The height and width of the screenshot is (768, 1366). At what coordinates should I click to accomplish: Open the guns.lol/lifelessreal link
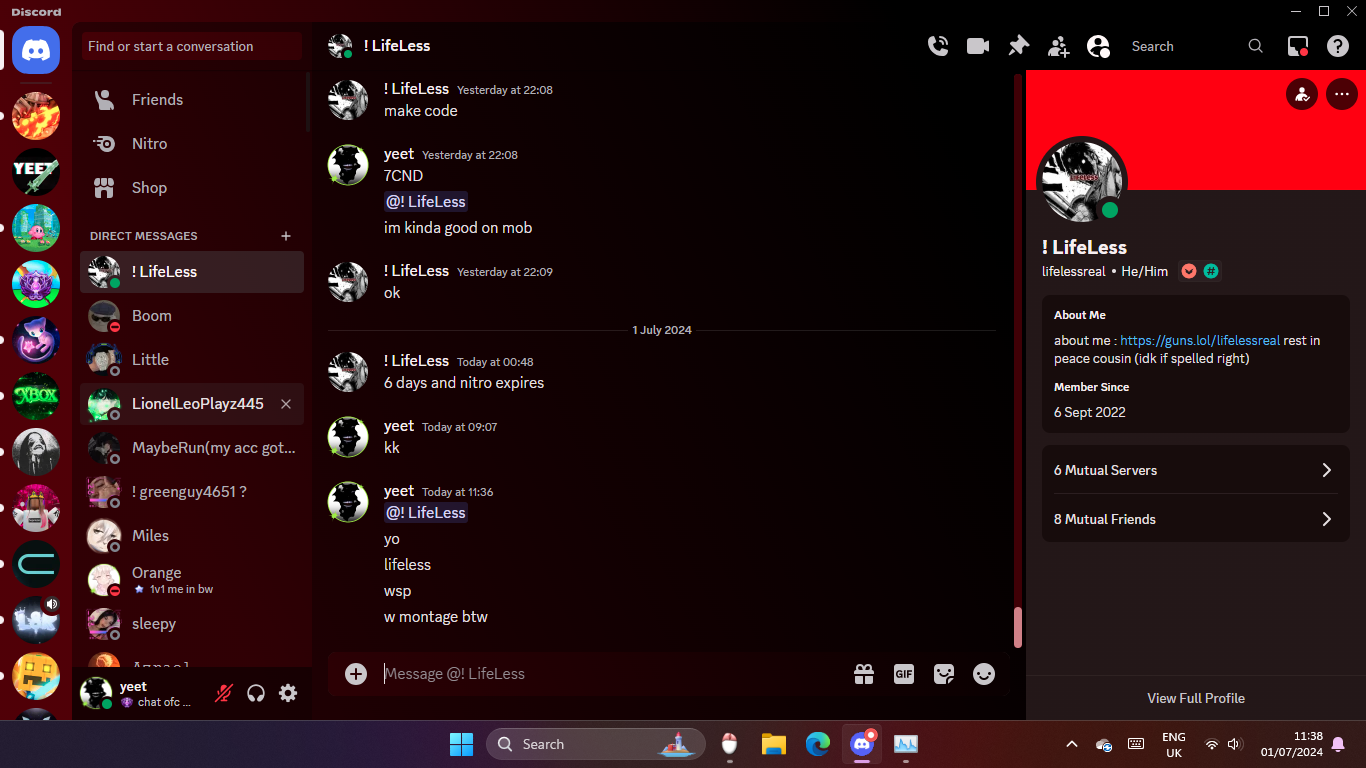1200,341
